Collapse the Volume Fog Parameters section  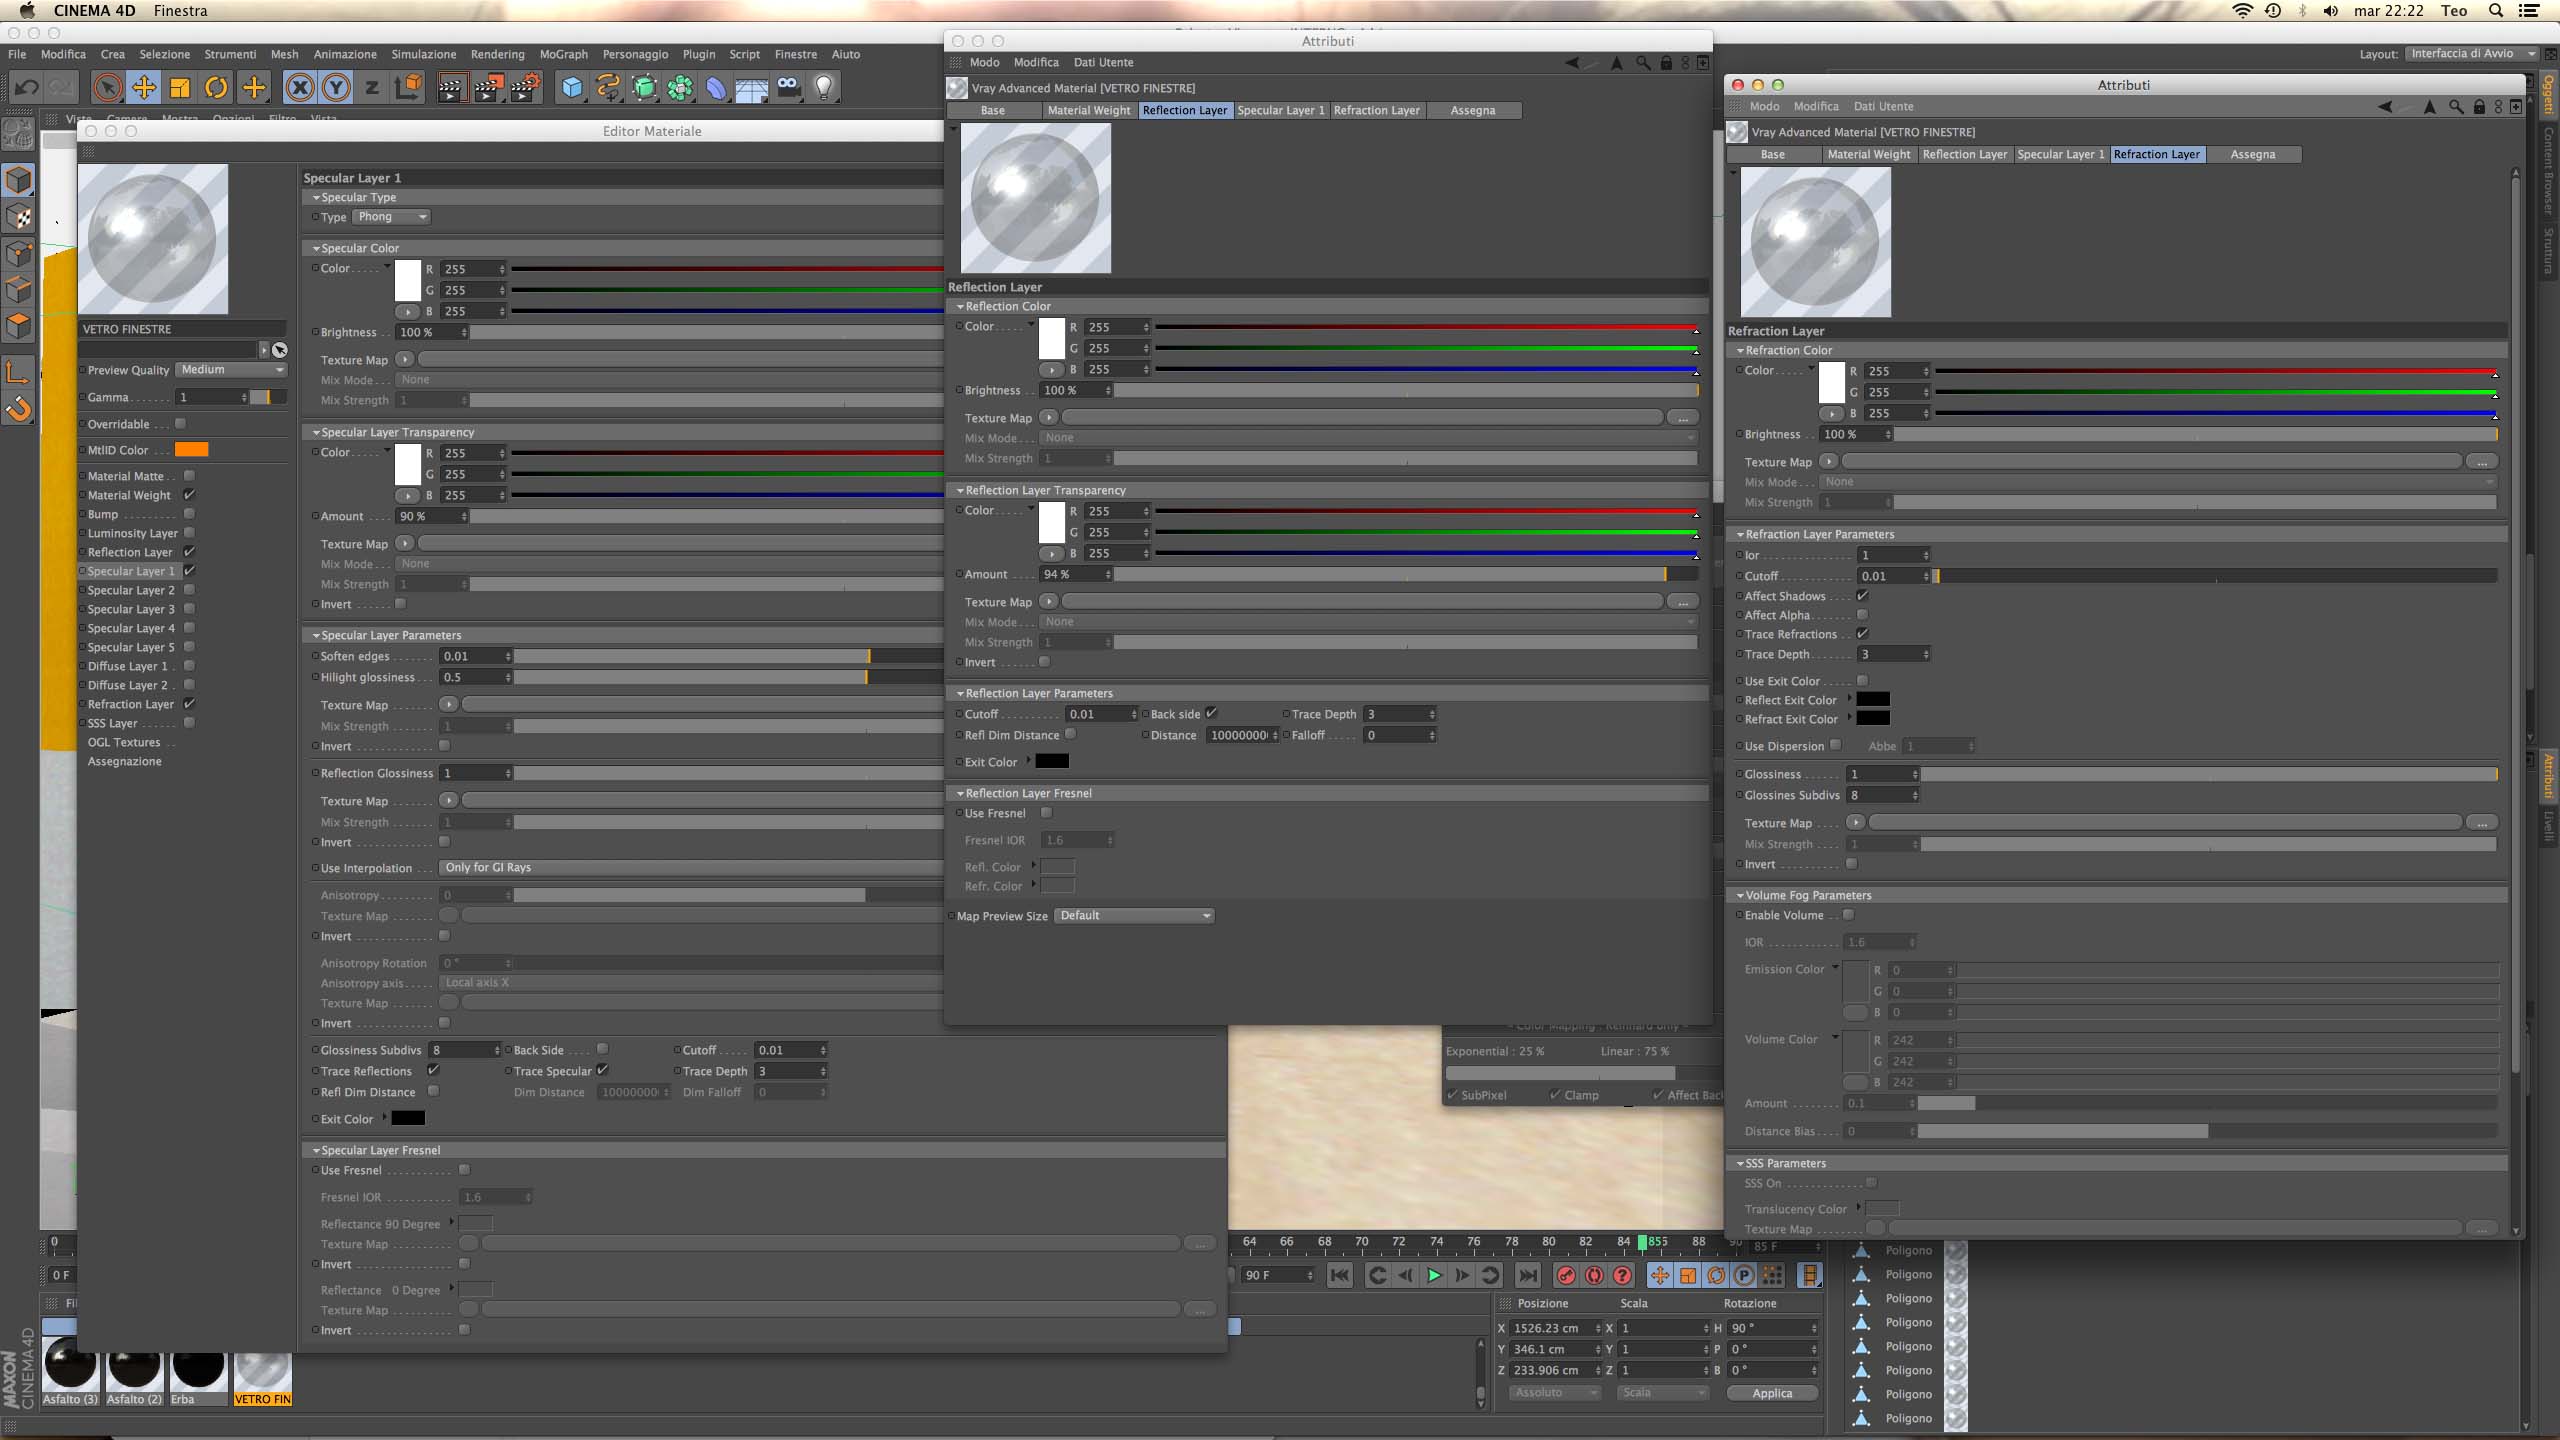[x=1741, y=896]
